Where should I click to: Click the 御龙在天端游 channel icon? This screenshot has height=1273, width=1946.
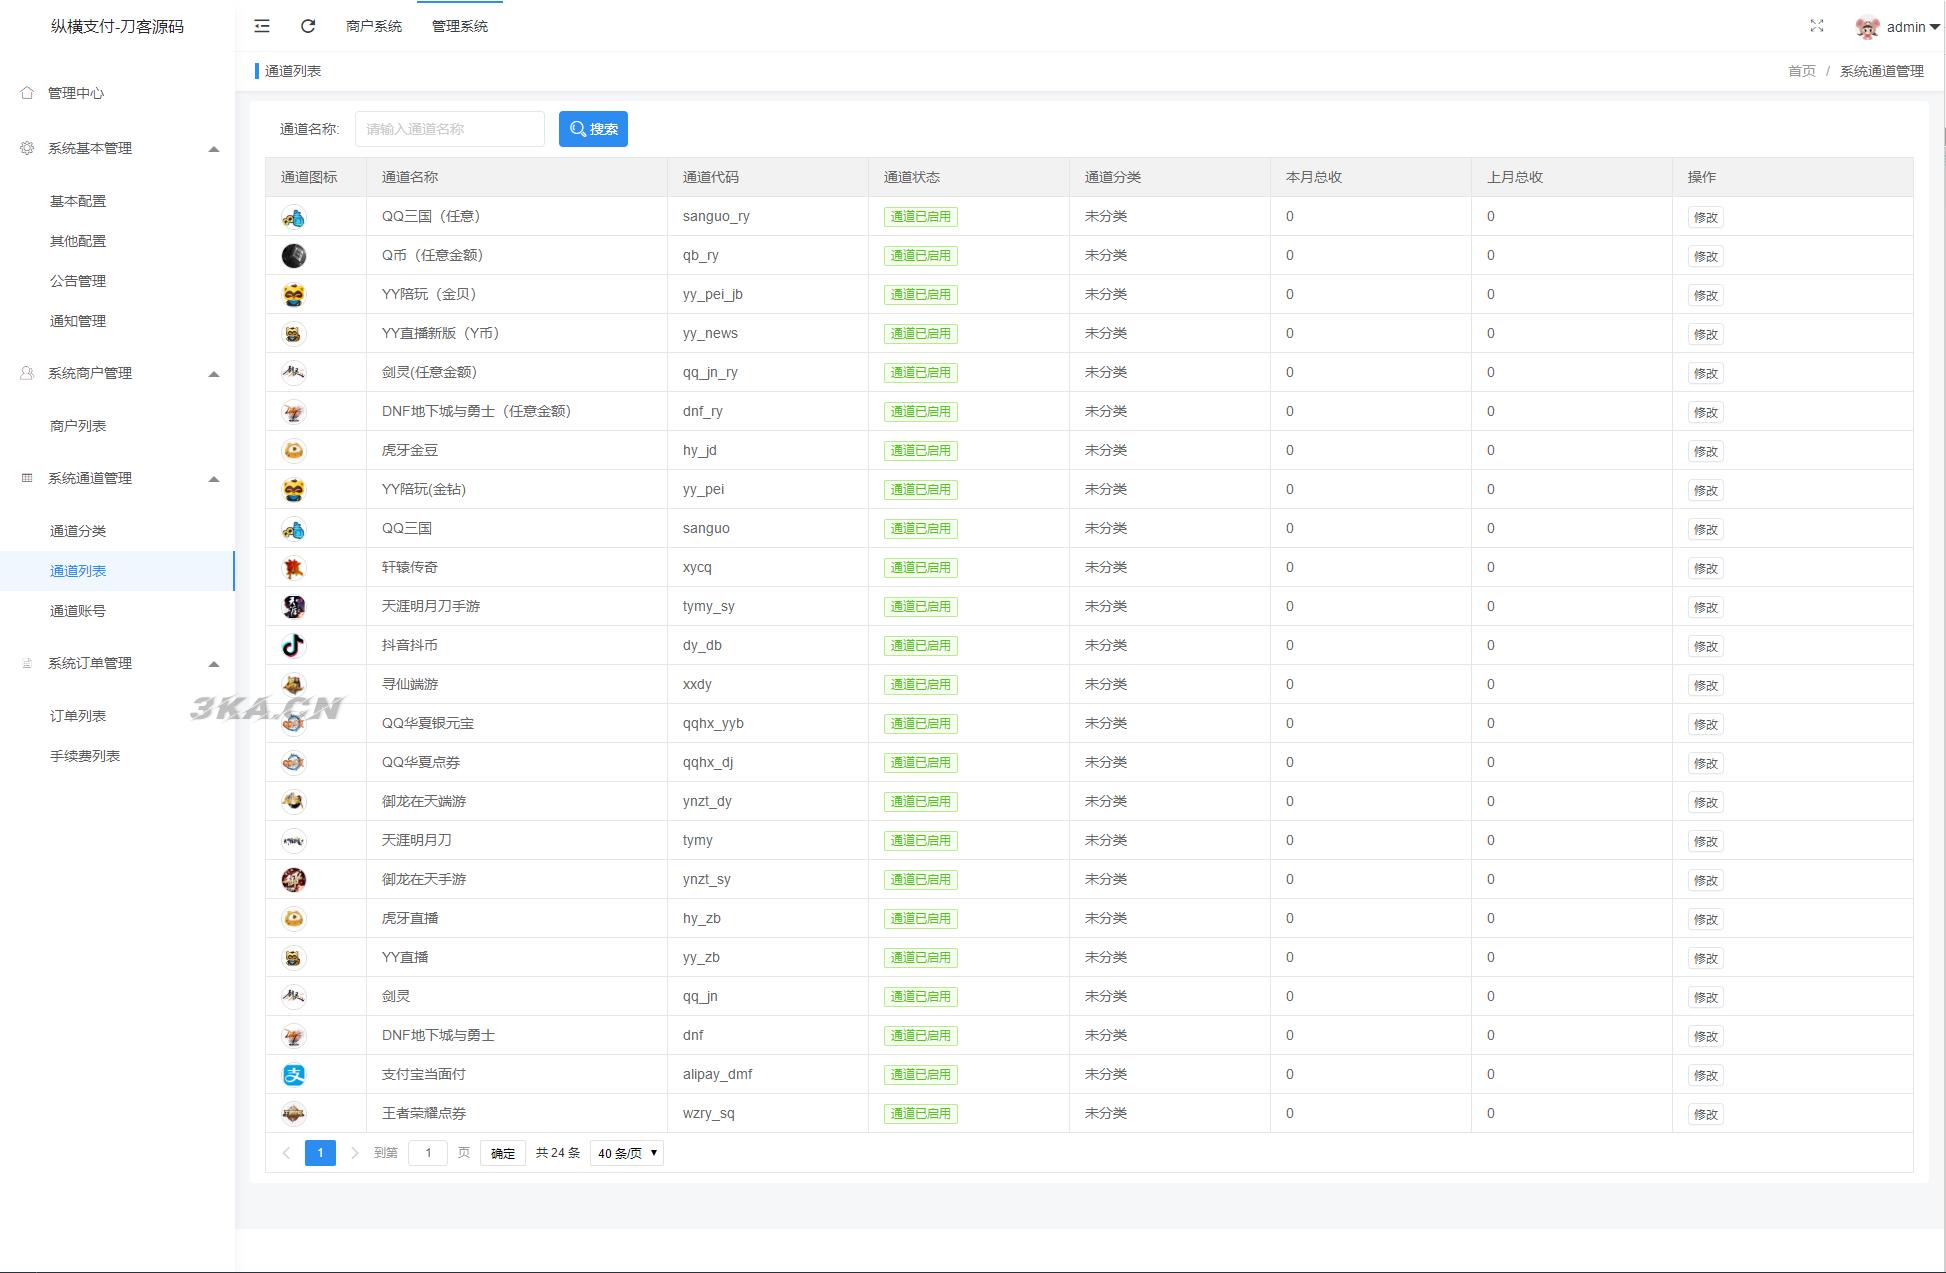(293, 802)
